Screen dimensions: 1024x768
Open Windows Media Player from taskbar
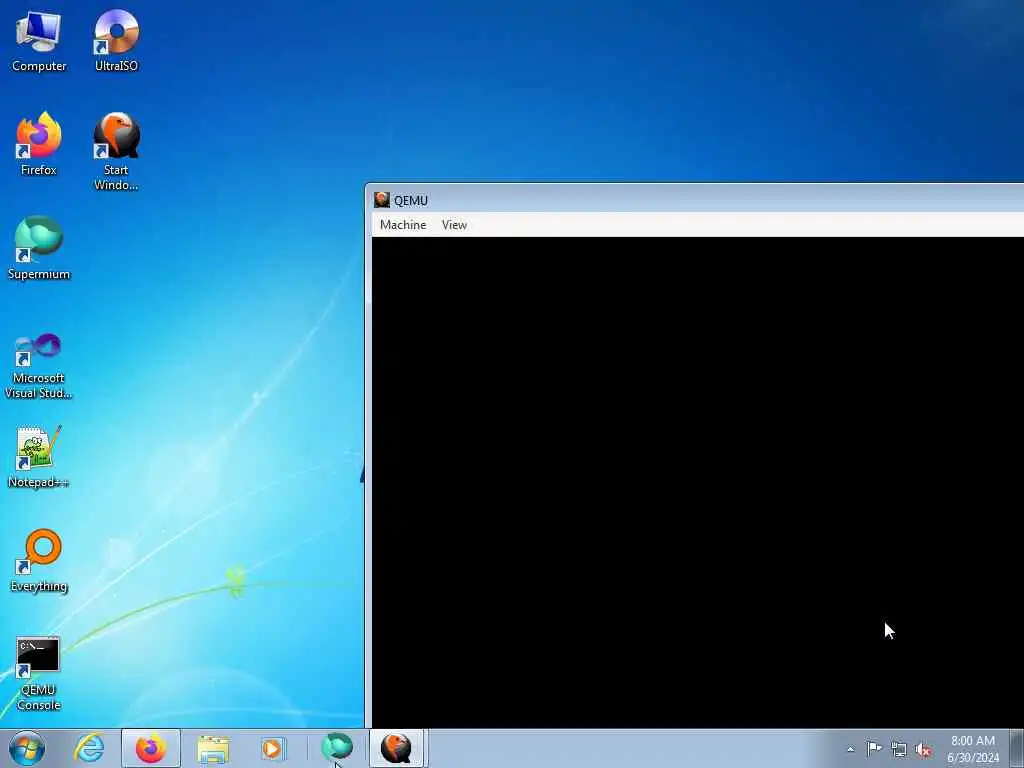[272, 748]
